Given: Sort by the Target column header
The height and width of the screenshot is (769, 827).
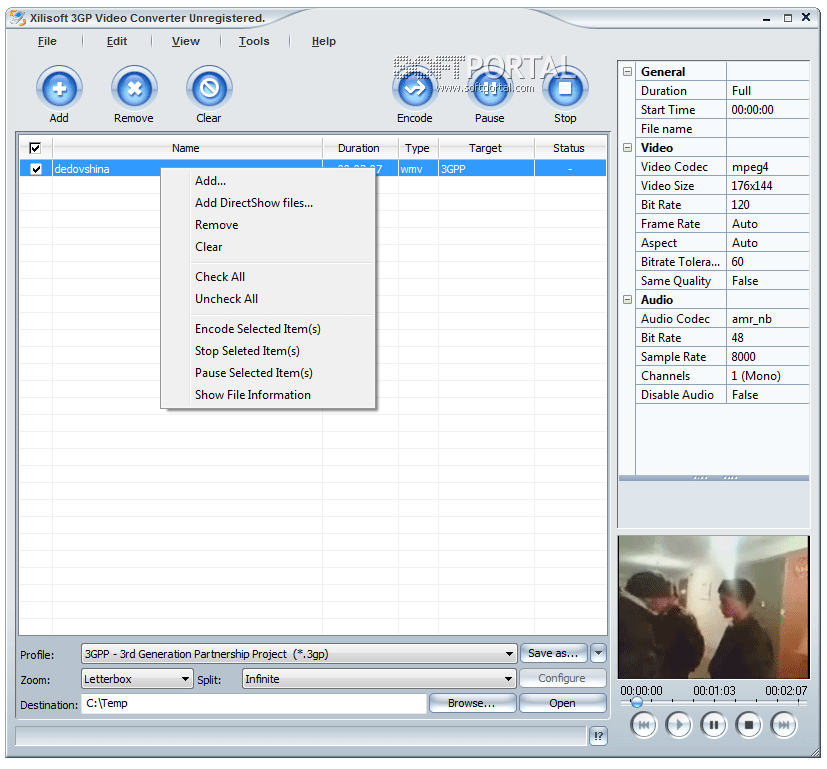Looking at the screenshot, I should coord(485,148).
